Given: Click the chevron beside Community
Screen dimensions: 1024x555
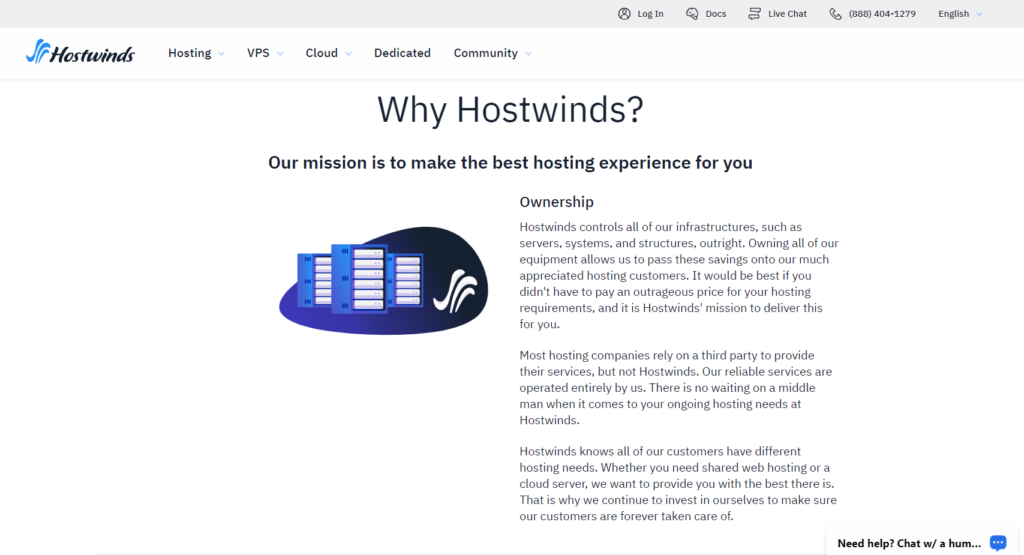Looking at the screenshot, I should [x=528, y=54].
